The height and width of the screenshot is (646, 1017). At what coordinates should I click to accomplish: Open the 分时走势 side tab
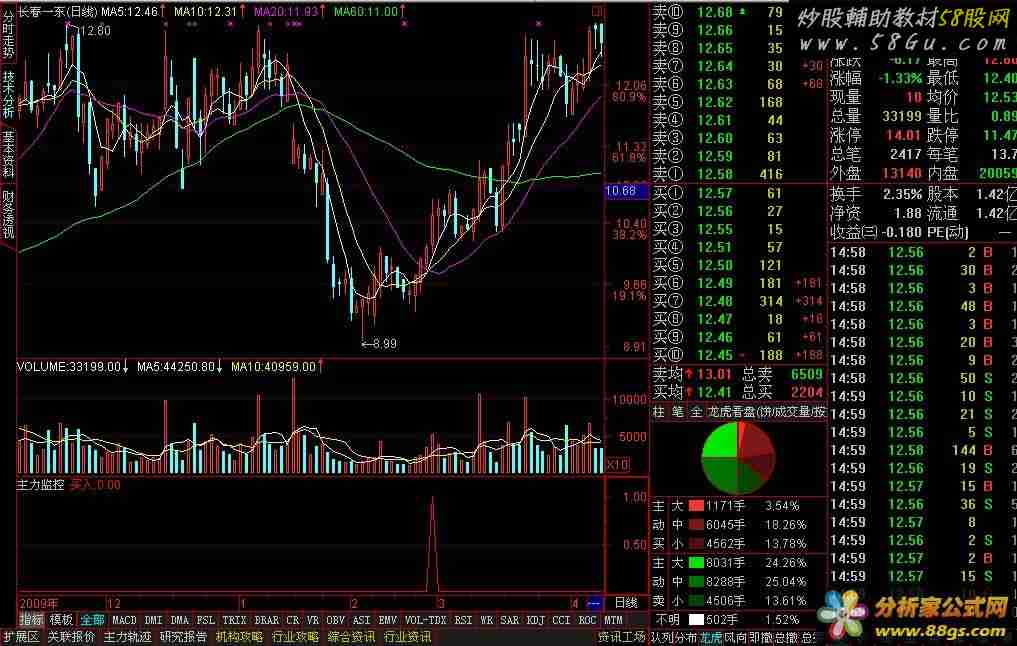tap(8, 32)
